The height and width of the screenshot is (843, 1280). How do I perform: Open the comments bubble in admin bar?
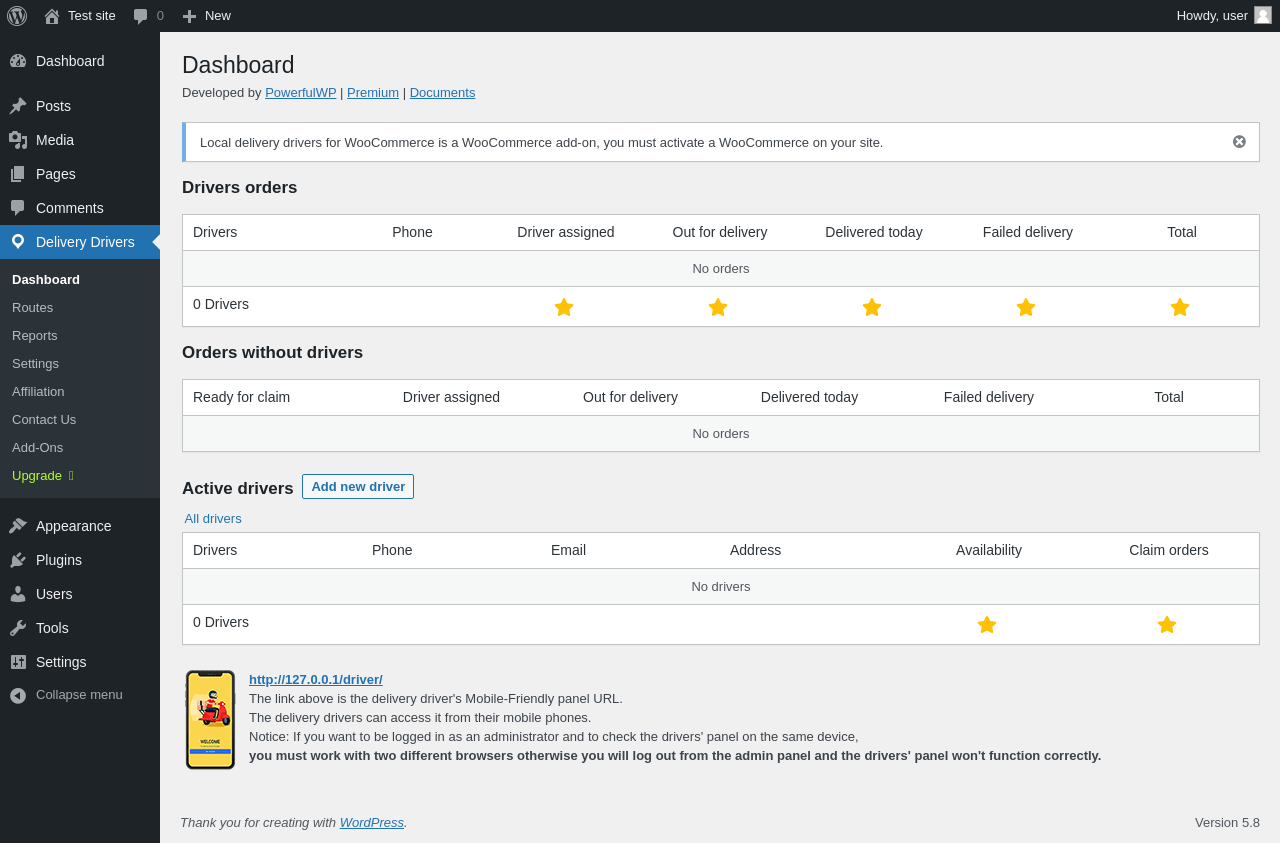(148, 16)
